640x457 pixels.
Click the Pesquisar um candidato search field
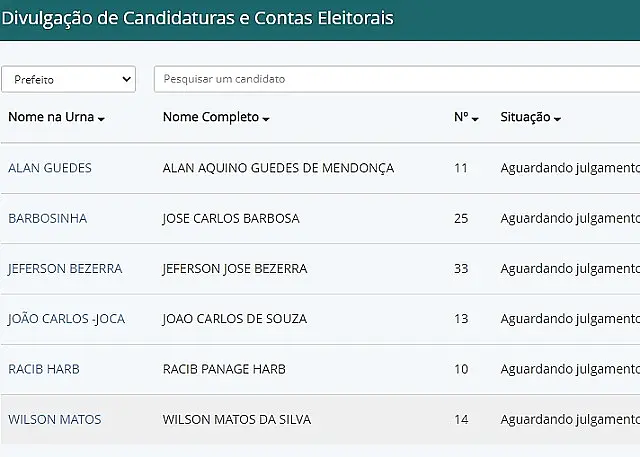pos(397,79)
